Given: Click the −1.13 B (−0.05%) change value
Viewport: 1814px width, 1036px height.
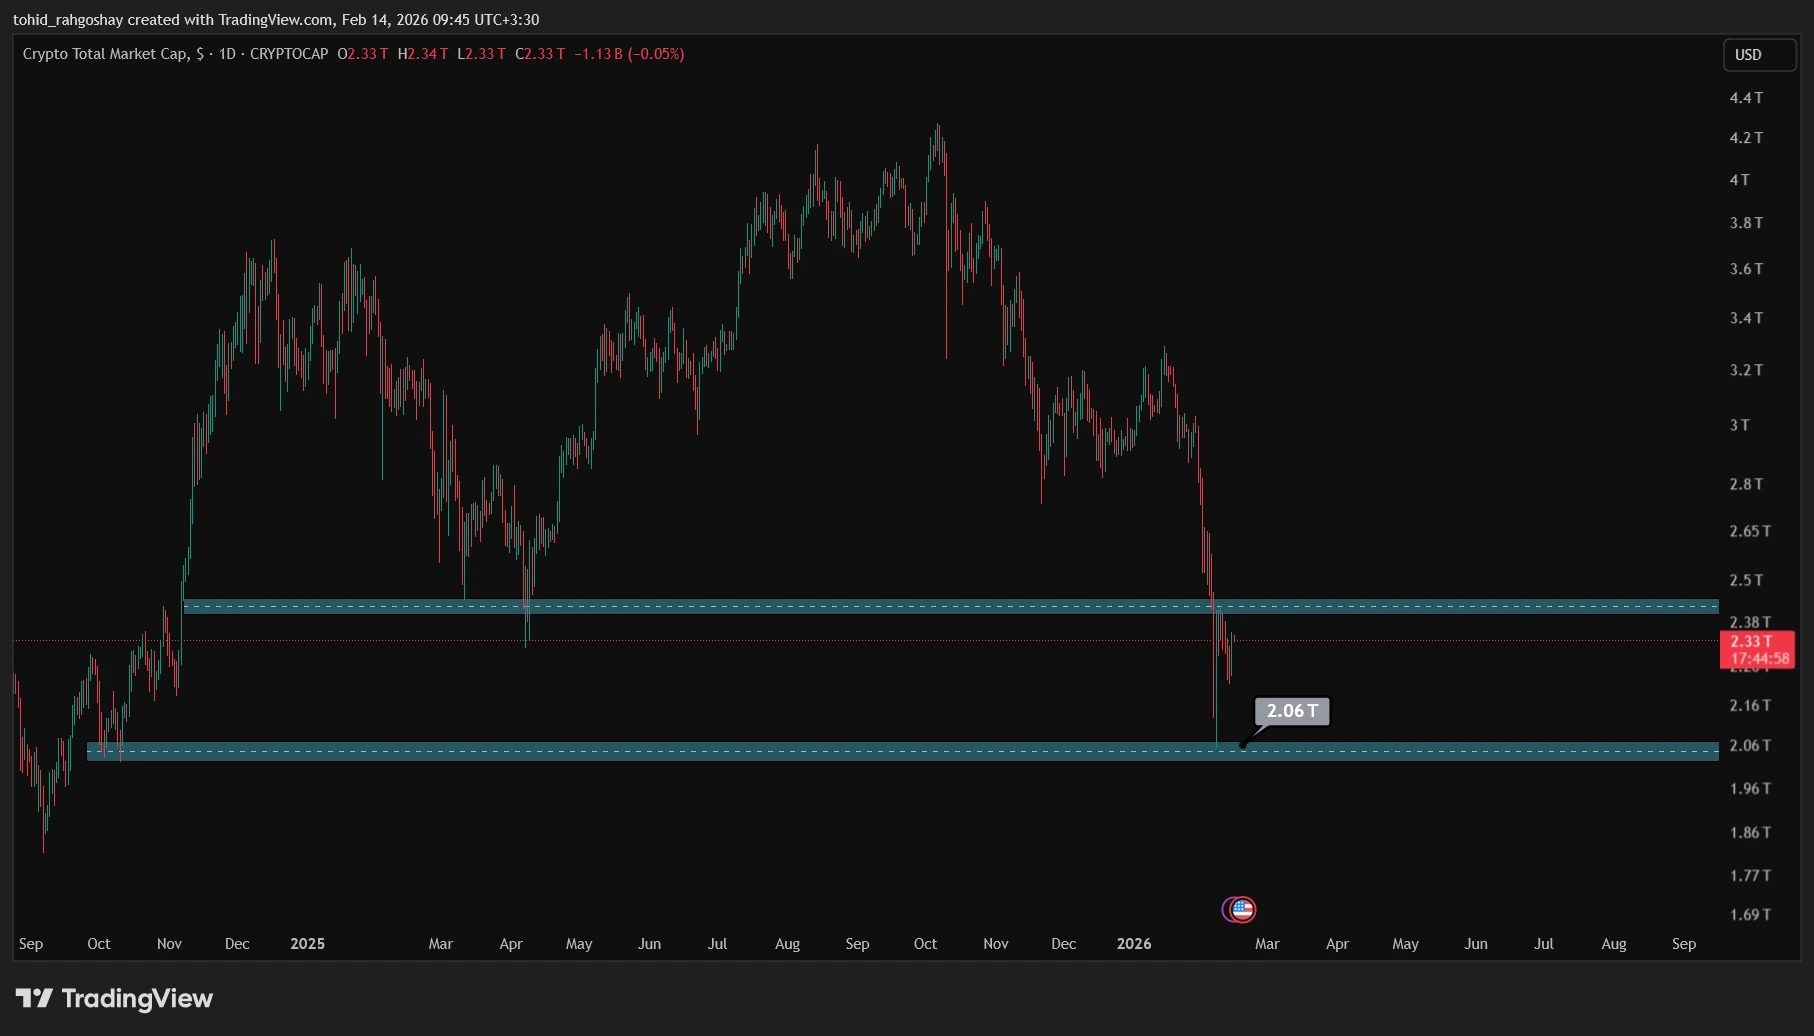Looking at the screenshot, I should [629, 54].
